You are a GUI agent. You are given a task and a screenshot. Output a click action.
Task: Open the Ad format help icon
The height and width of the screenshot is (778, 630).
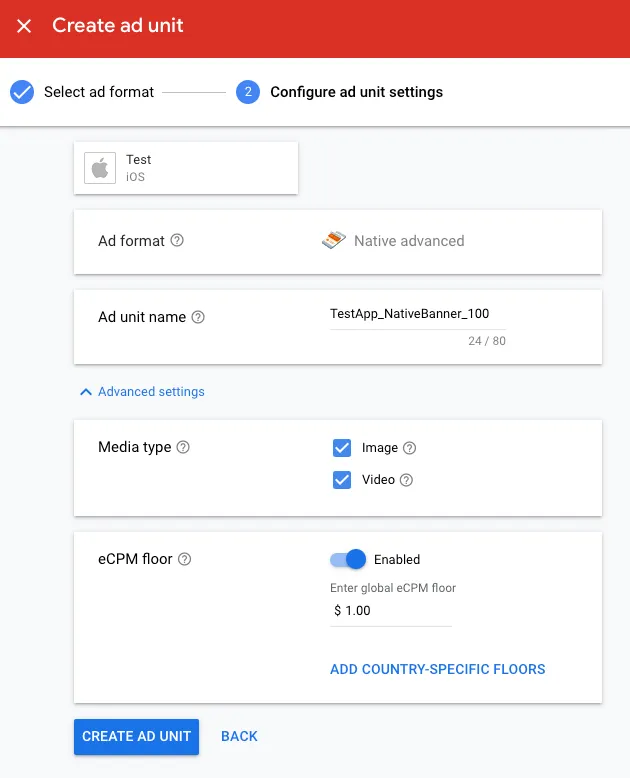tap(177, 241)
